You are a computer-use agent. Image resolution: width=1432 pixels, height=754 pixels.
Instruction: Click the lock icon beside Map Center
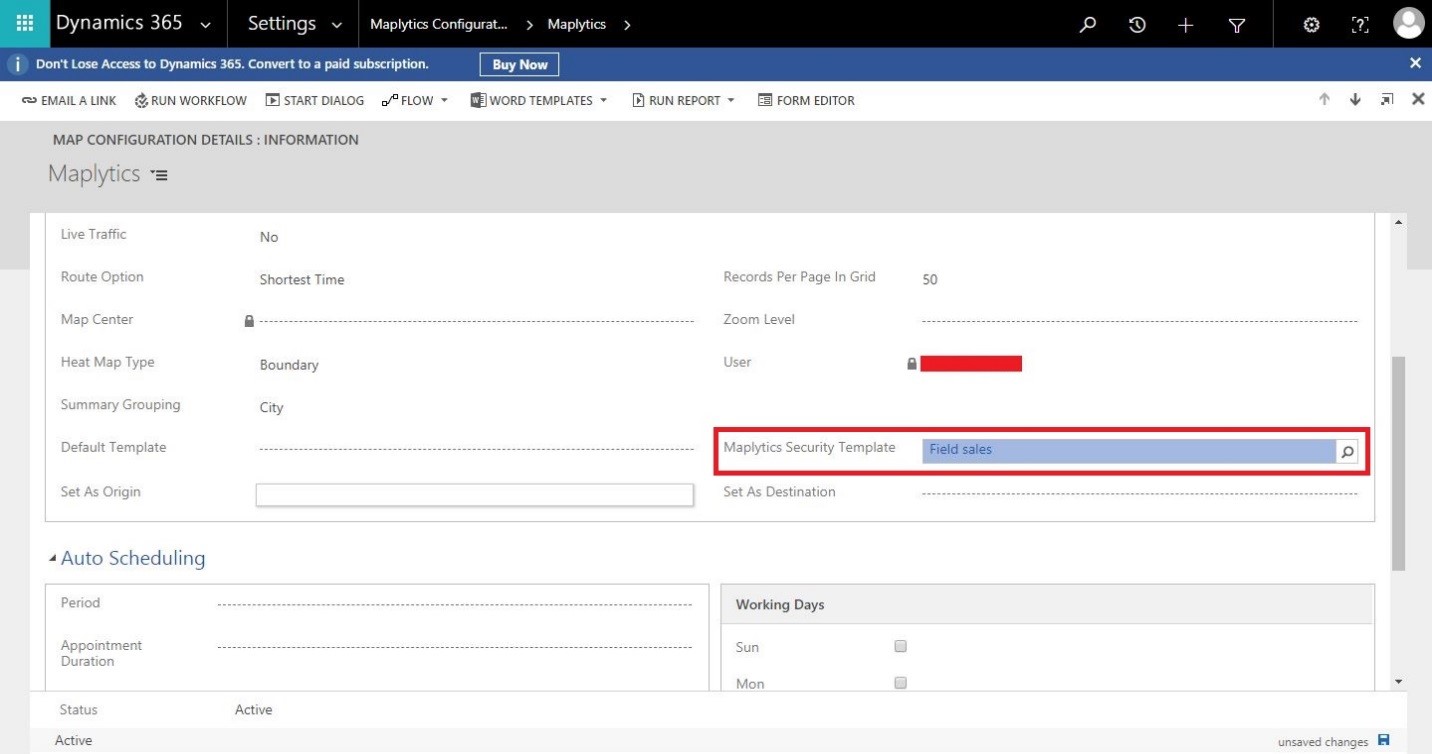coord(249,321)
